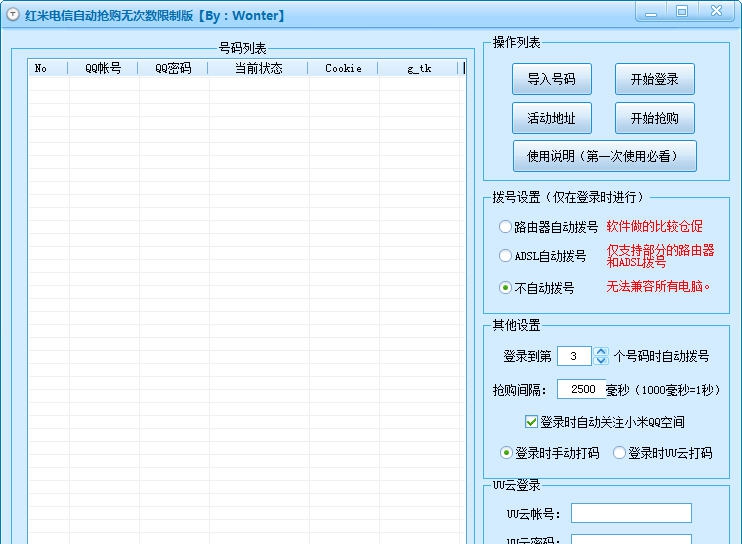742x544 pixels.
Task: Click the 导入号码 button
Action: click(x=551, y=79)
